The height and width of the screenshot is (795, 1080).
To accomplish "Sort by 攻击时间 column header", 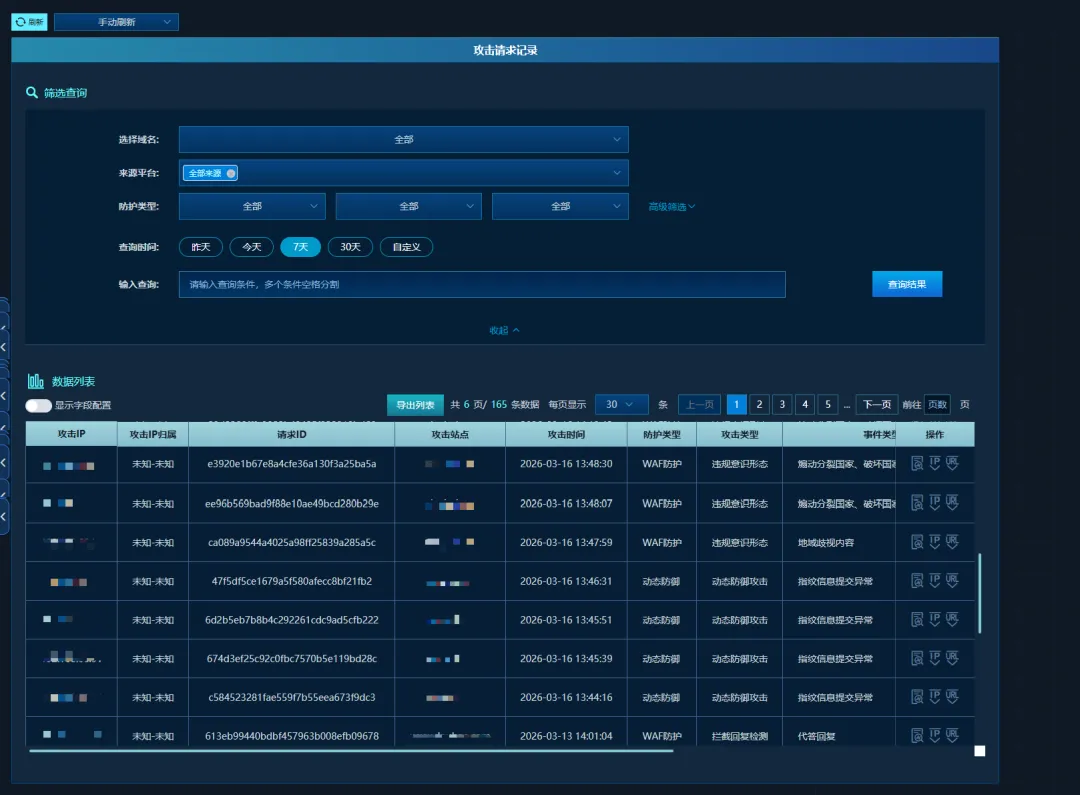I will coord(566,434).
